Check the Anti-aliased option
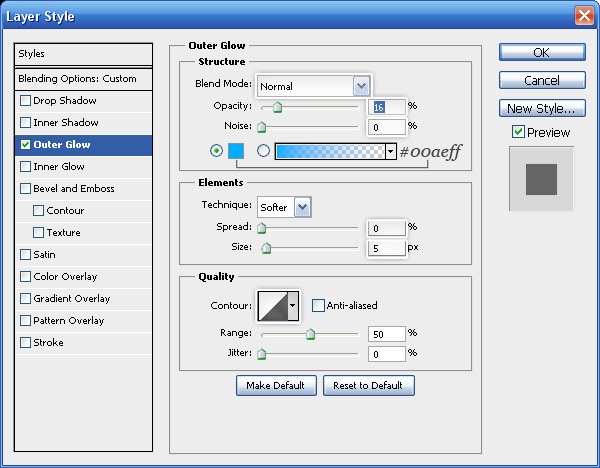Screen dimensions: 600x468 click(318, 305)
